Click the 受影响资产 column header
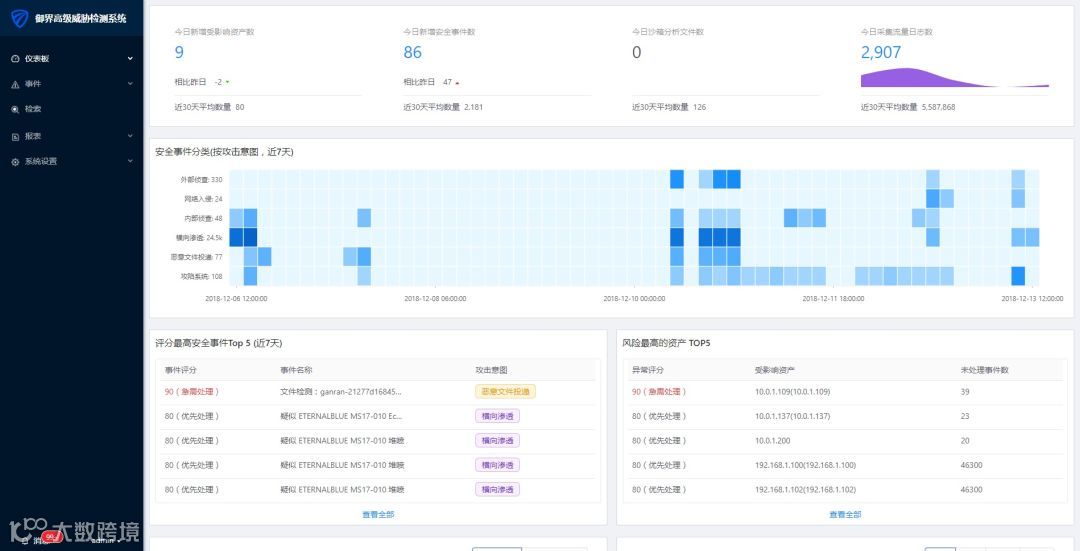Viewport: 1080px width, 551px height. (x=775, y=371)
